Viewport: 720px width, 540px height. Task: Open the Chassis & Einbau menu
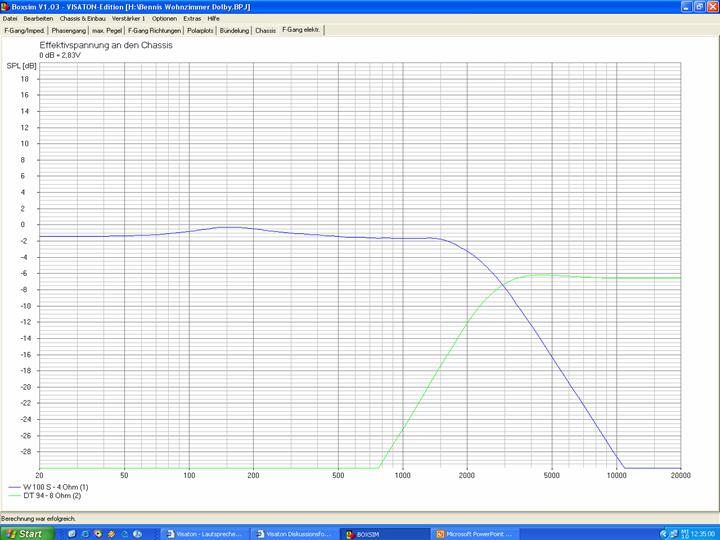pyautogui.click(x=83, y=18)
